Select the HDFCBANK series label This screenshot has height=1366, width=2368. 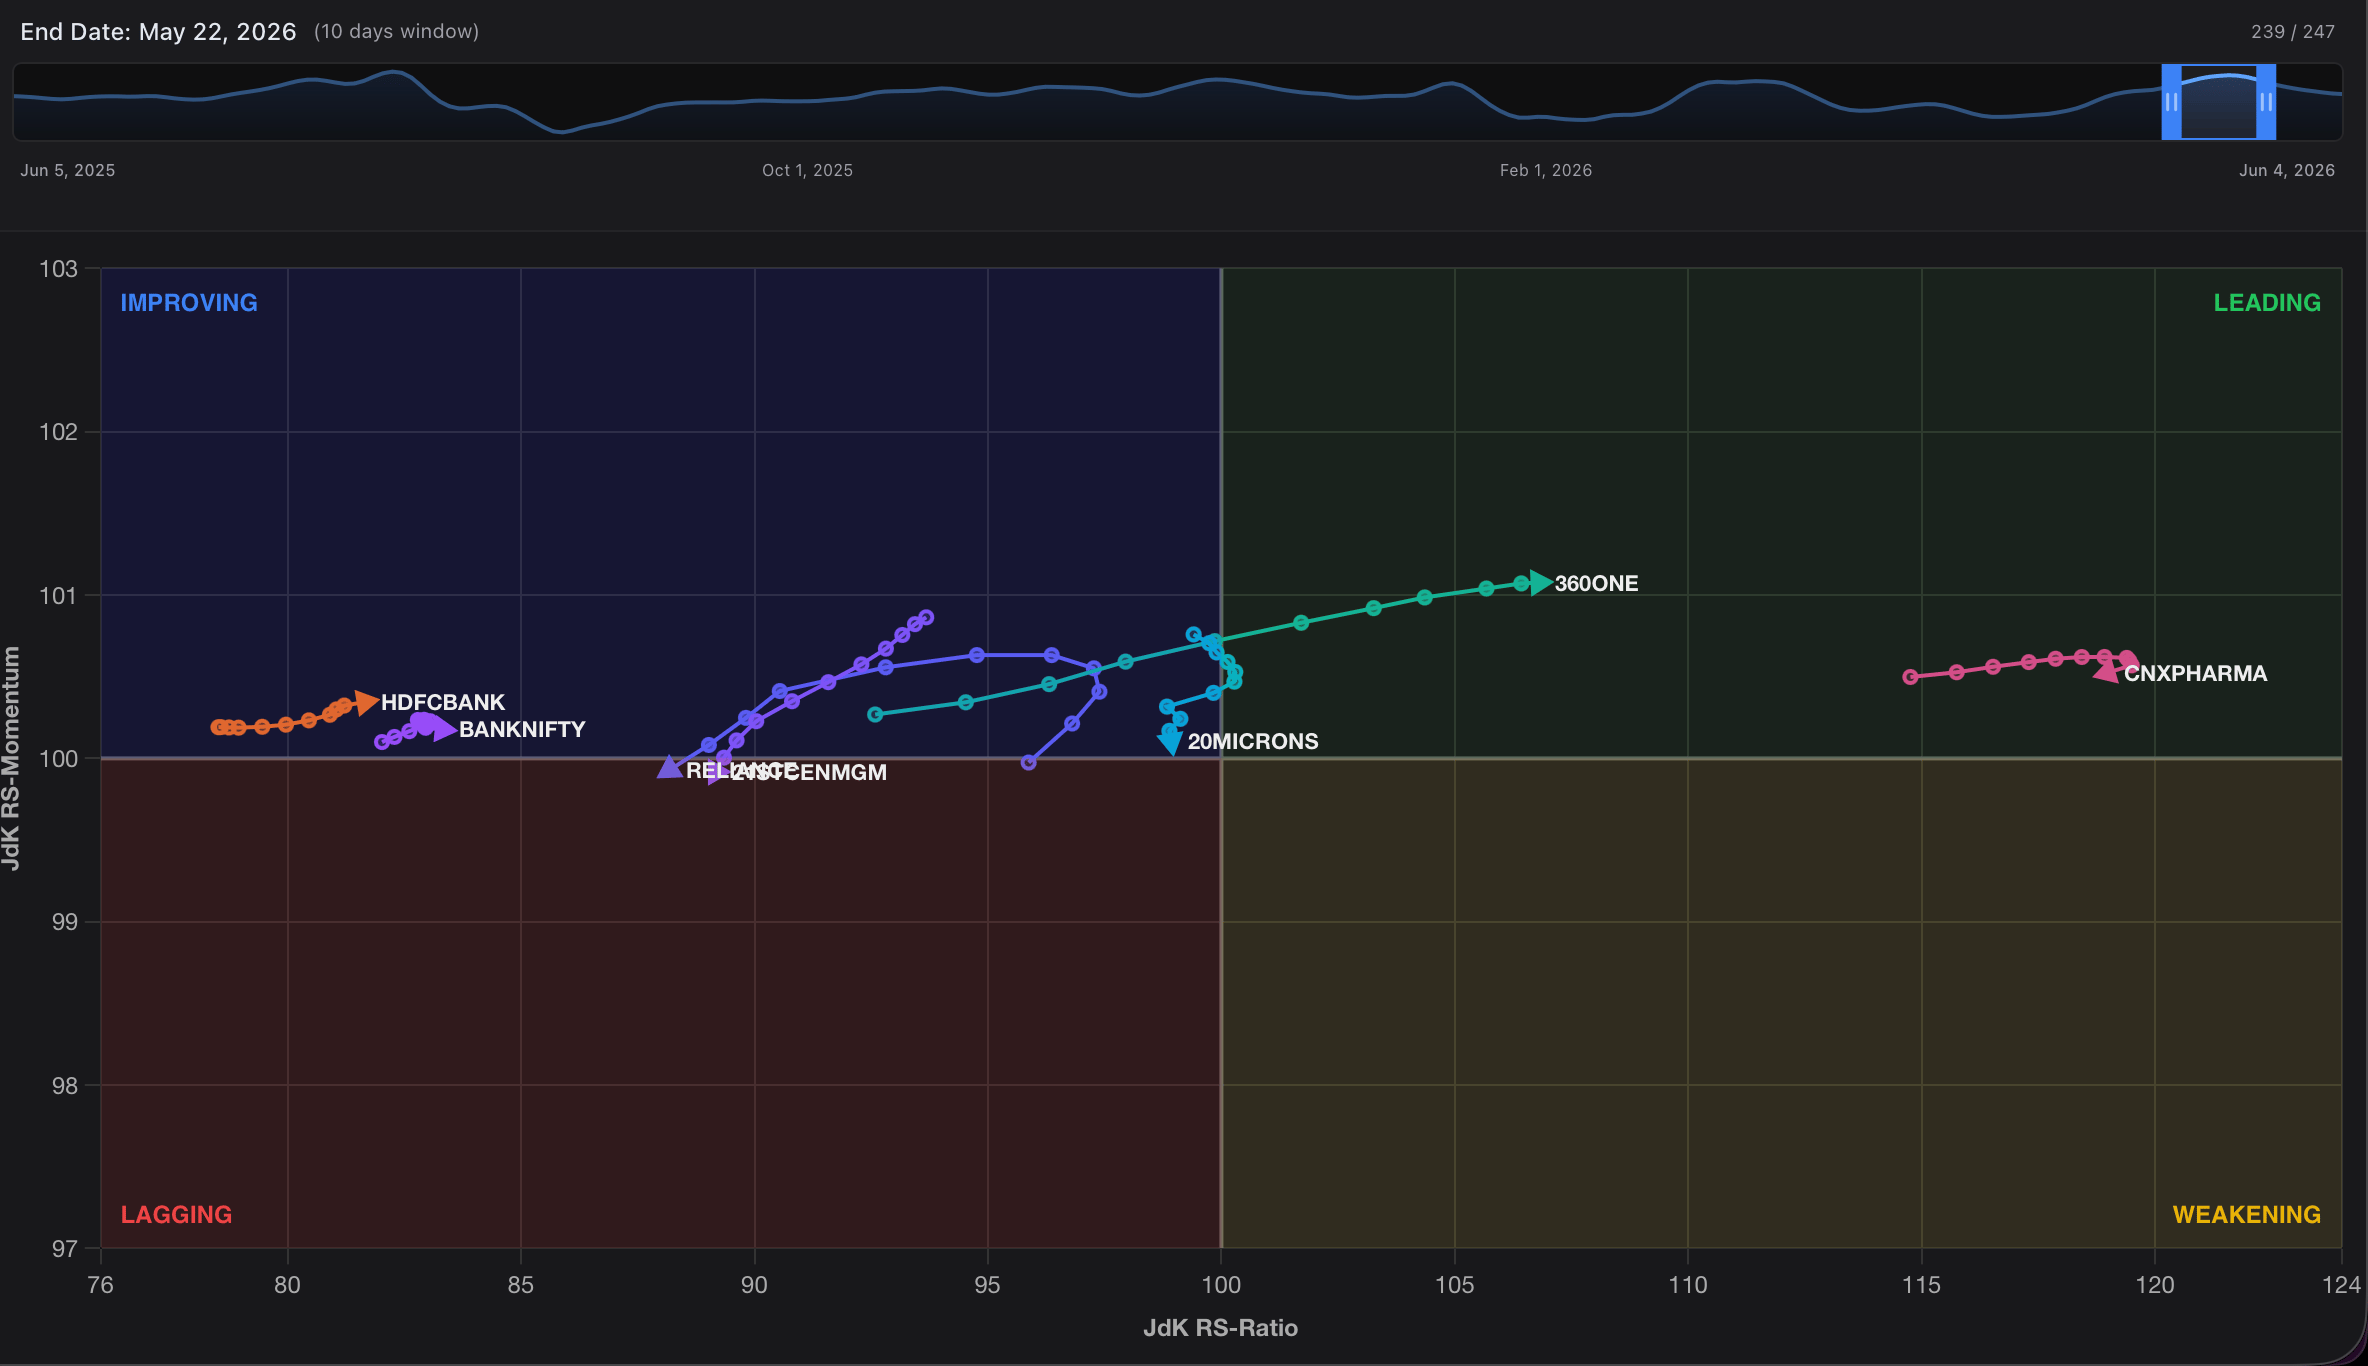point(443,702)
